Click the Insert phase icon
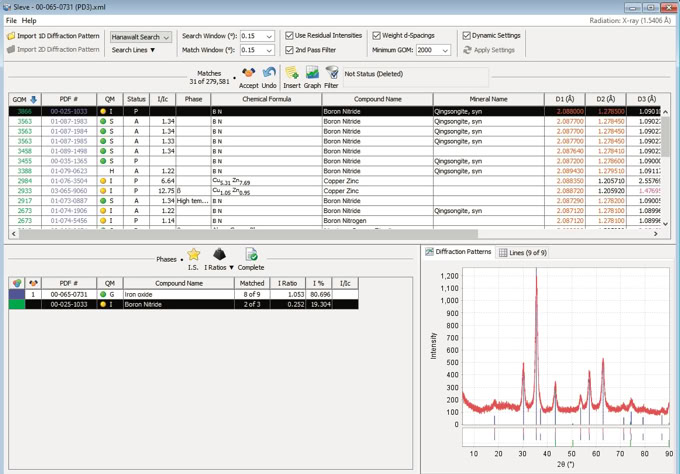 point(291,75)
